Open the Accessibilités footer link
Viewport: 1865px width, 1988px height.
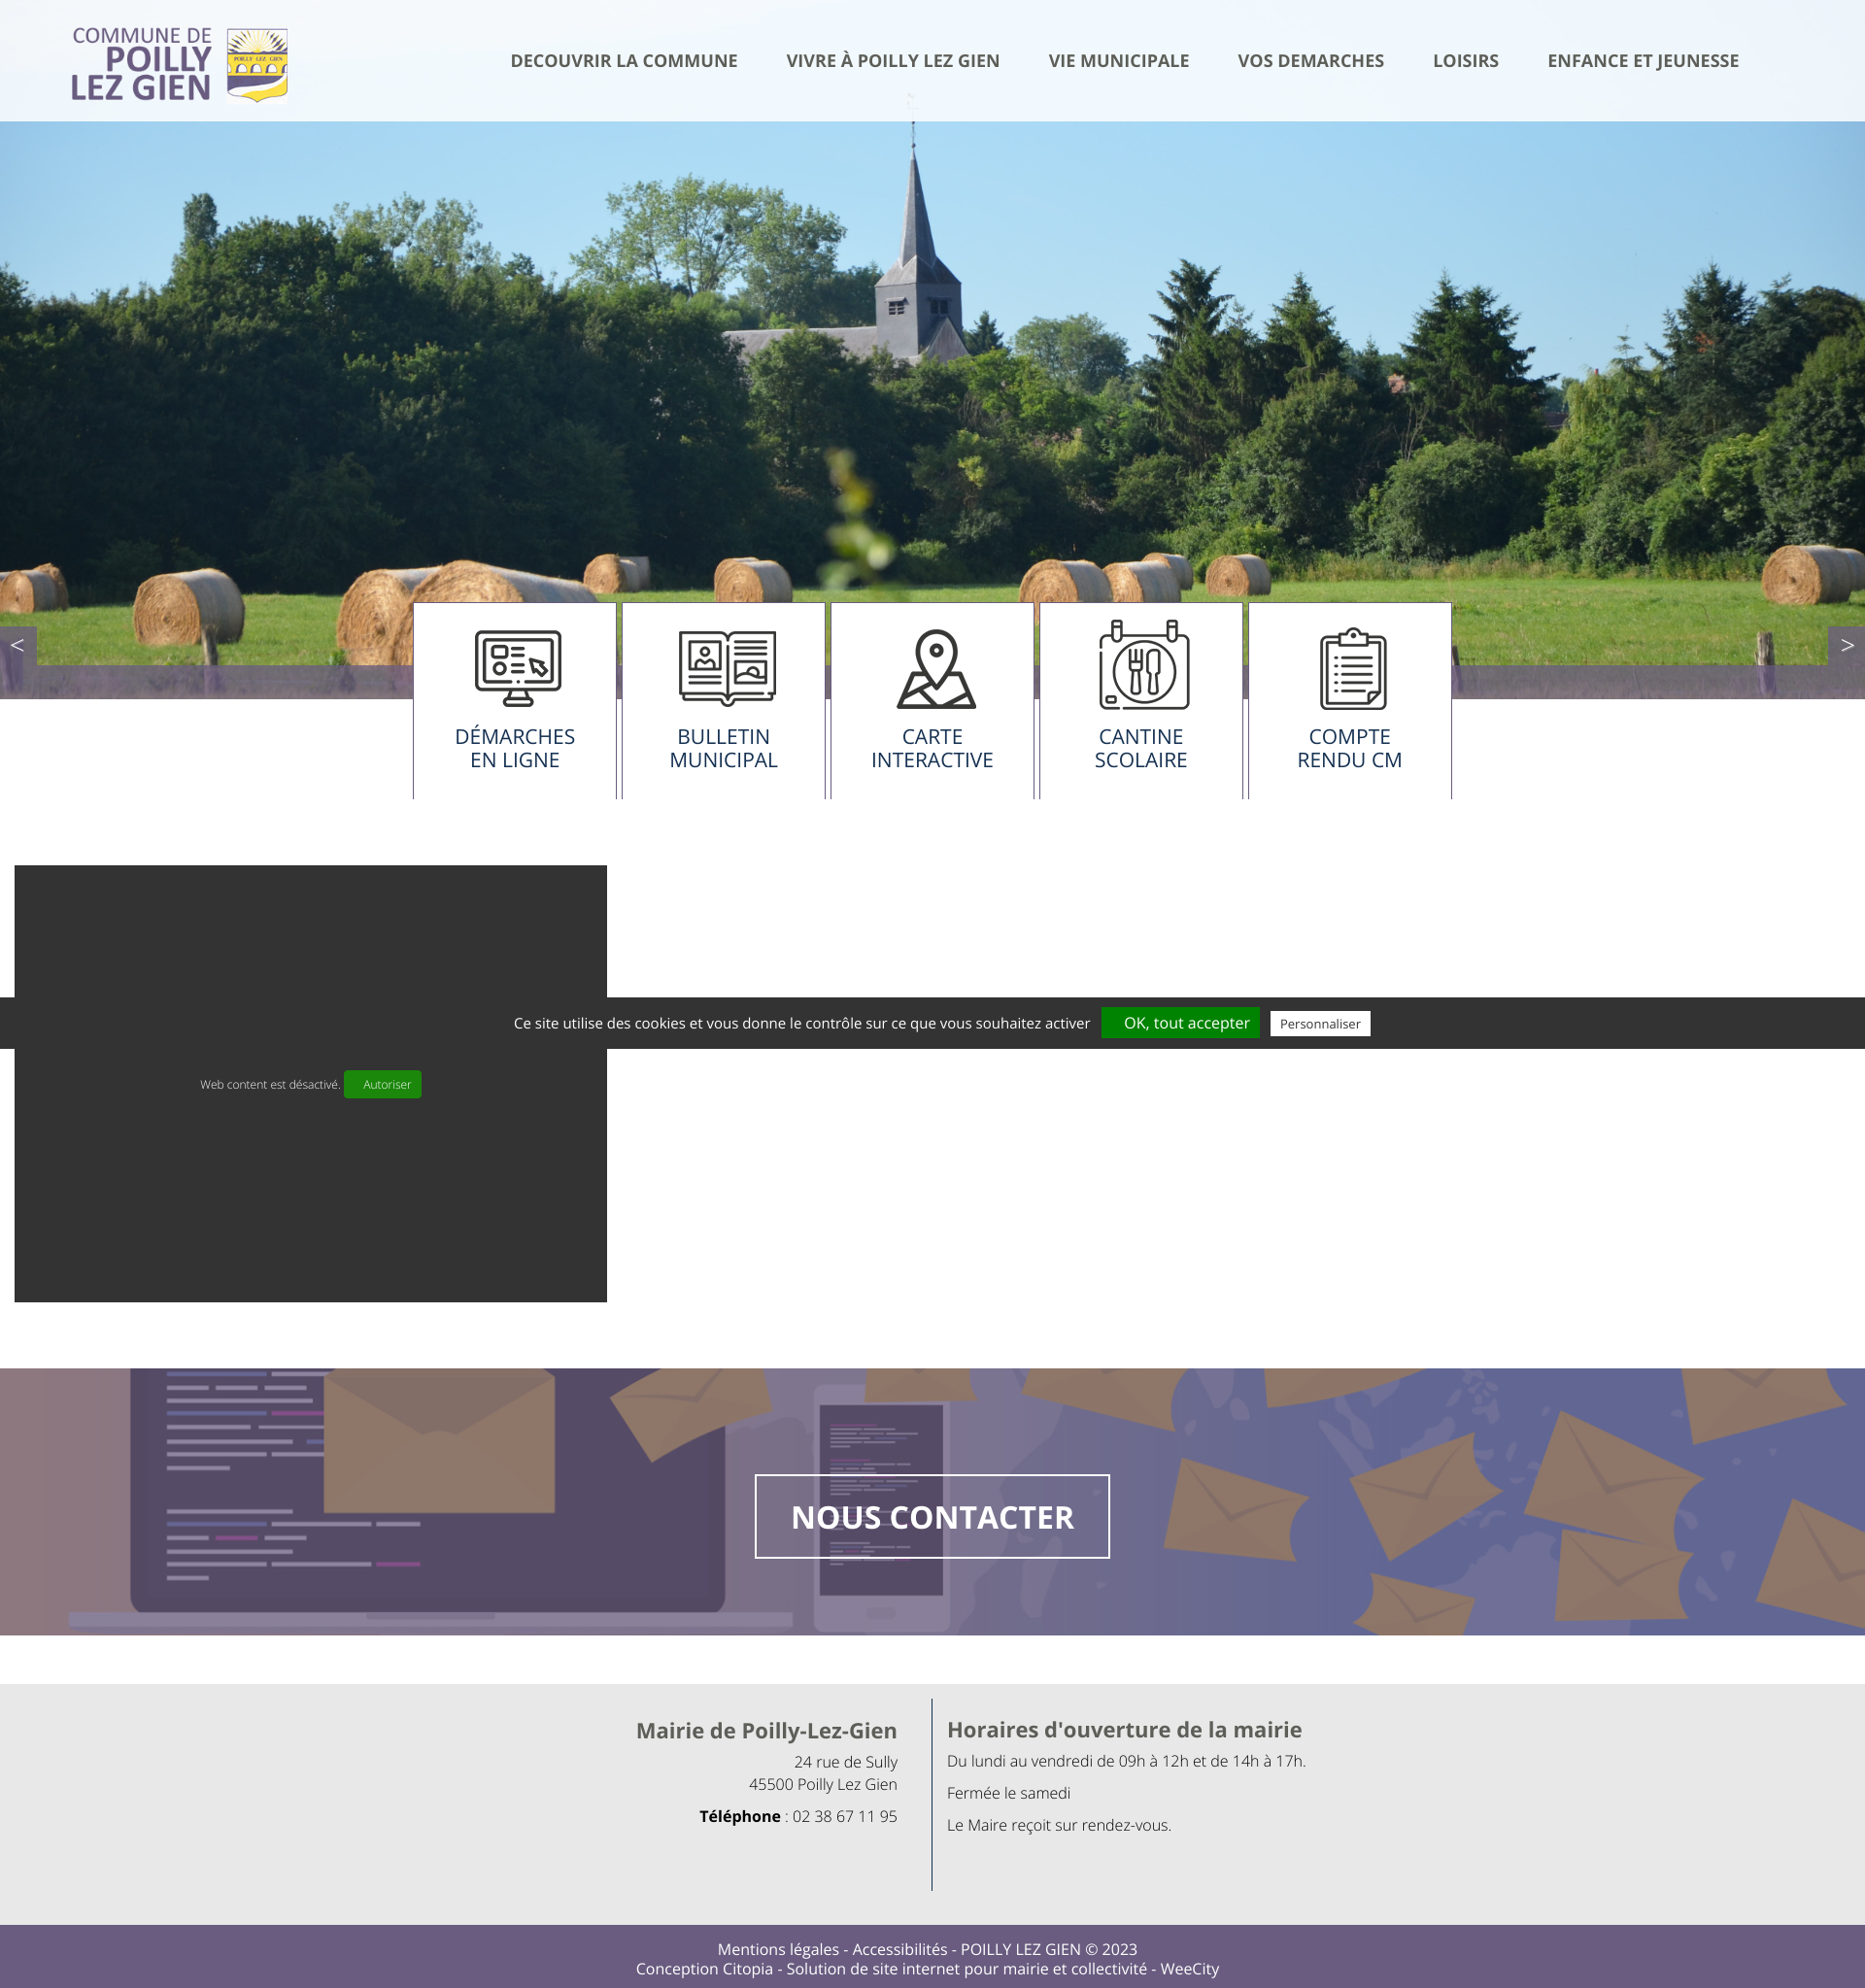point(899,1949)
